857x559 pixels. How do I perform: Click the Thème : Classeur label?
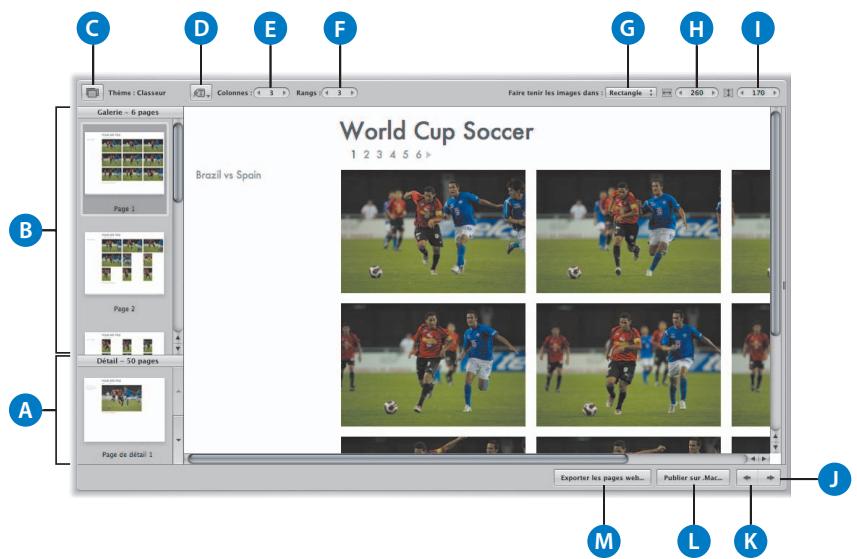click(x=137, y=93)
